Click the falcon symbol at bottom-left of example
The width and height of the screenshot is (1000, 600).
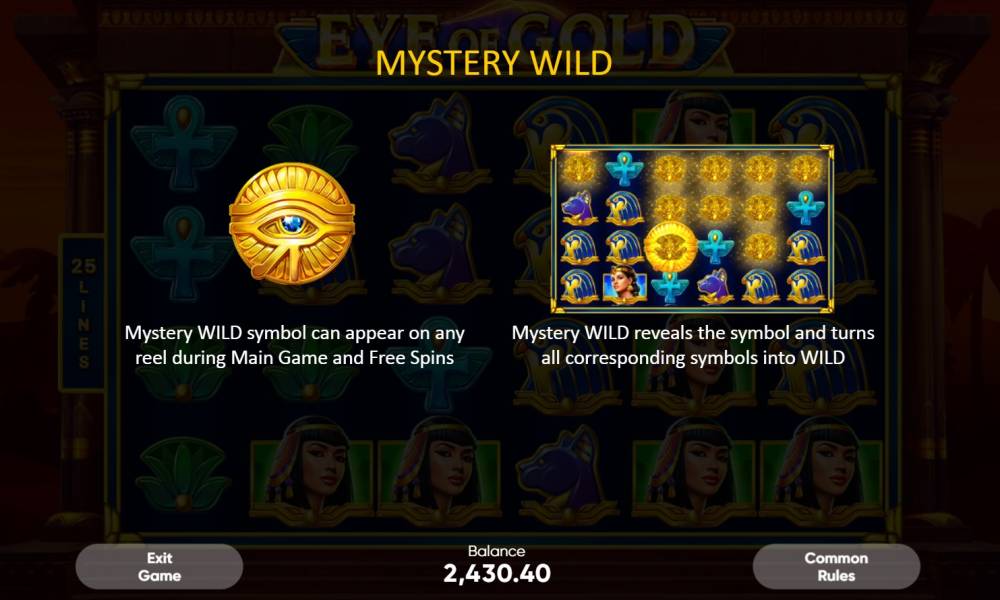[x=579, y=286]
